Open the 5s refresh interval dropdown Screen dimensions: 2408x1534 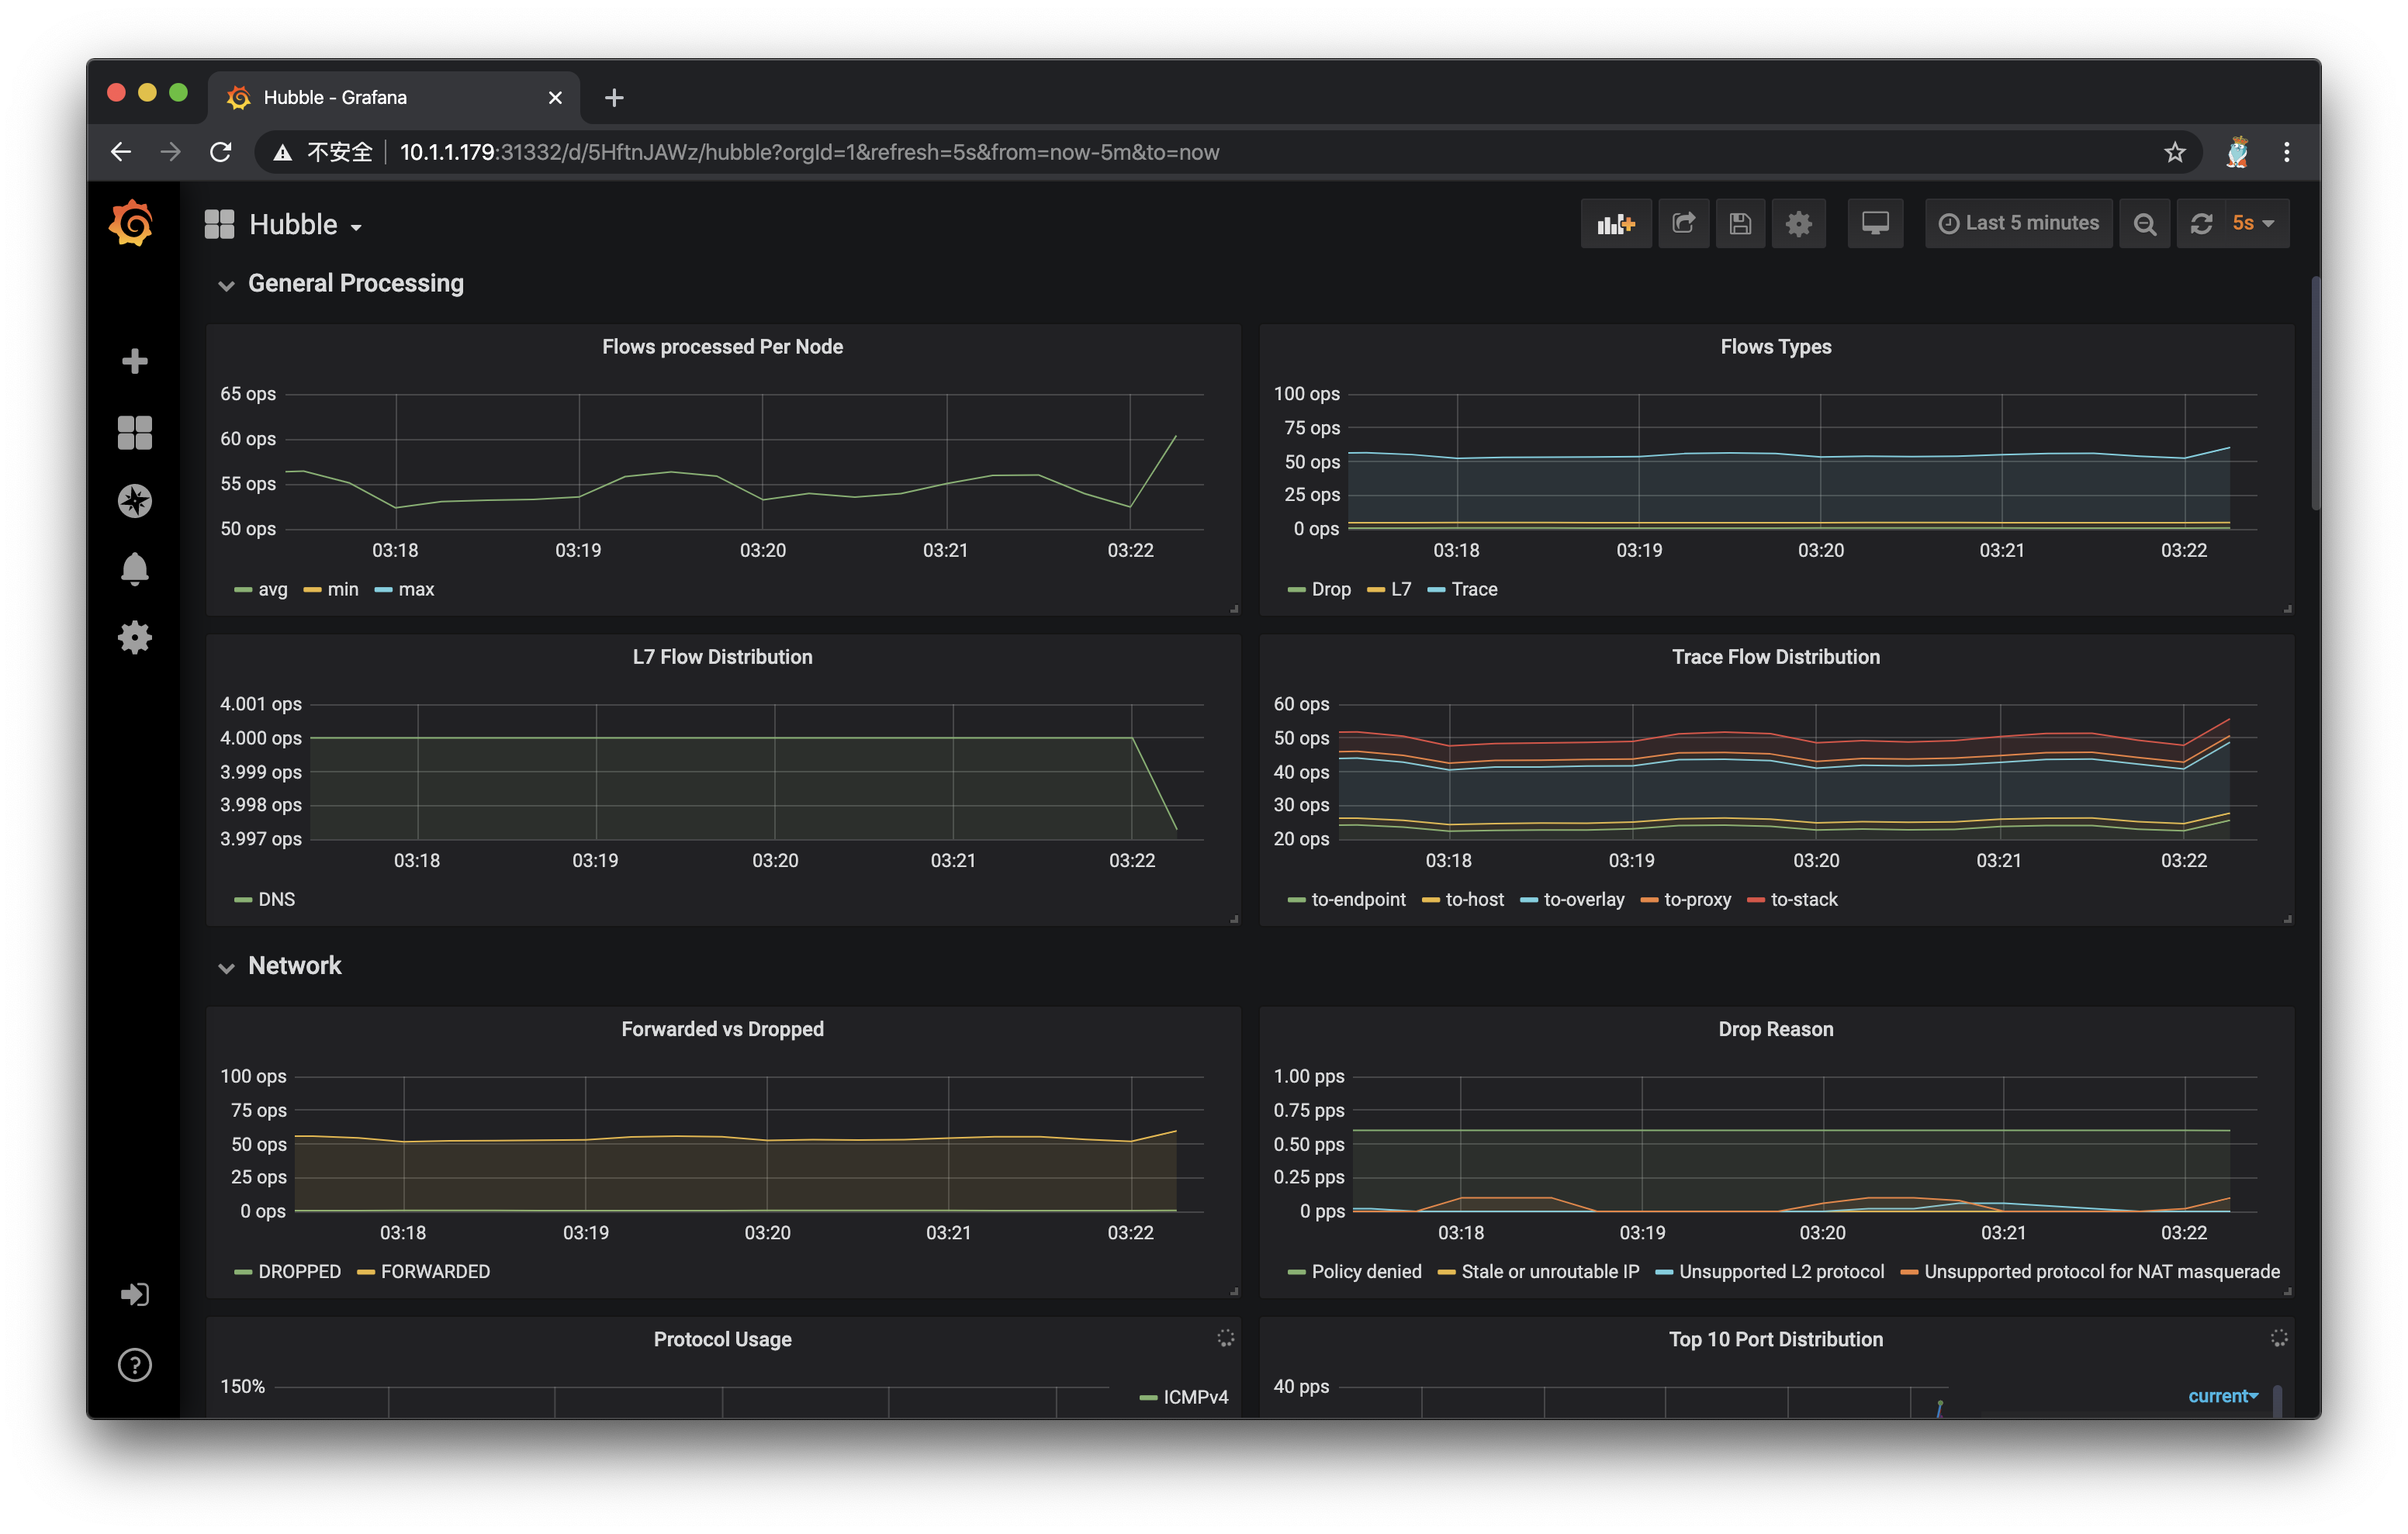tap(2252, 223)
